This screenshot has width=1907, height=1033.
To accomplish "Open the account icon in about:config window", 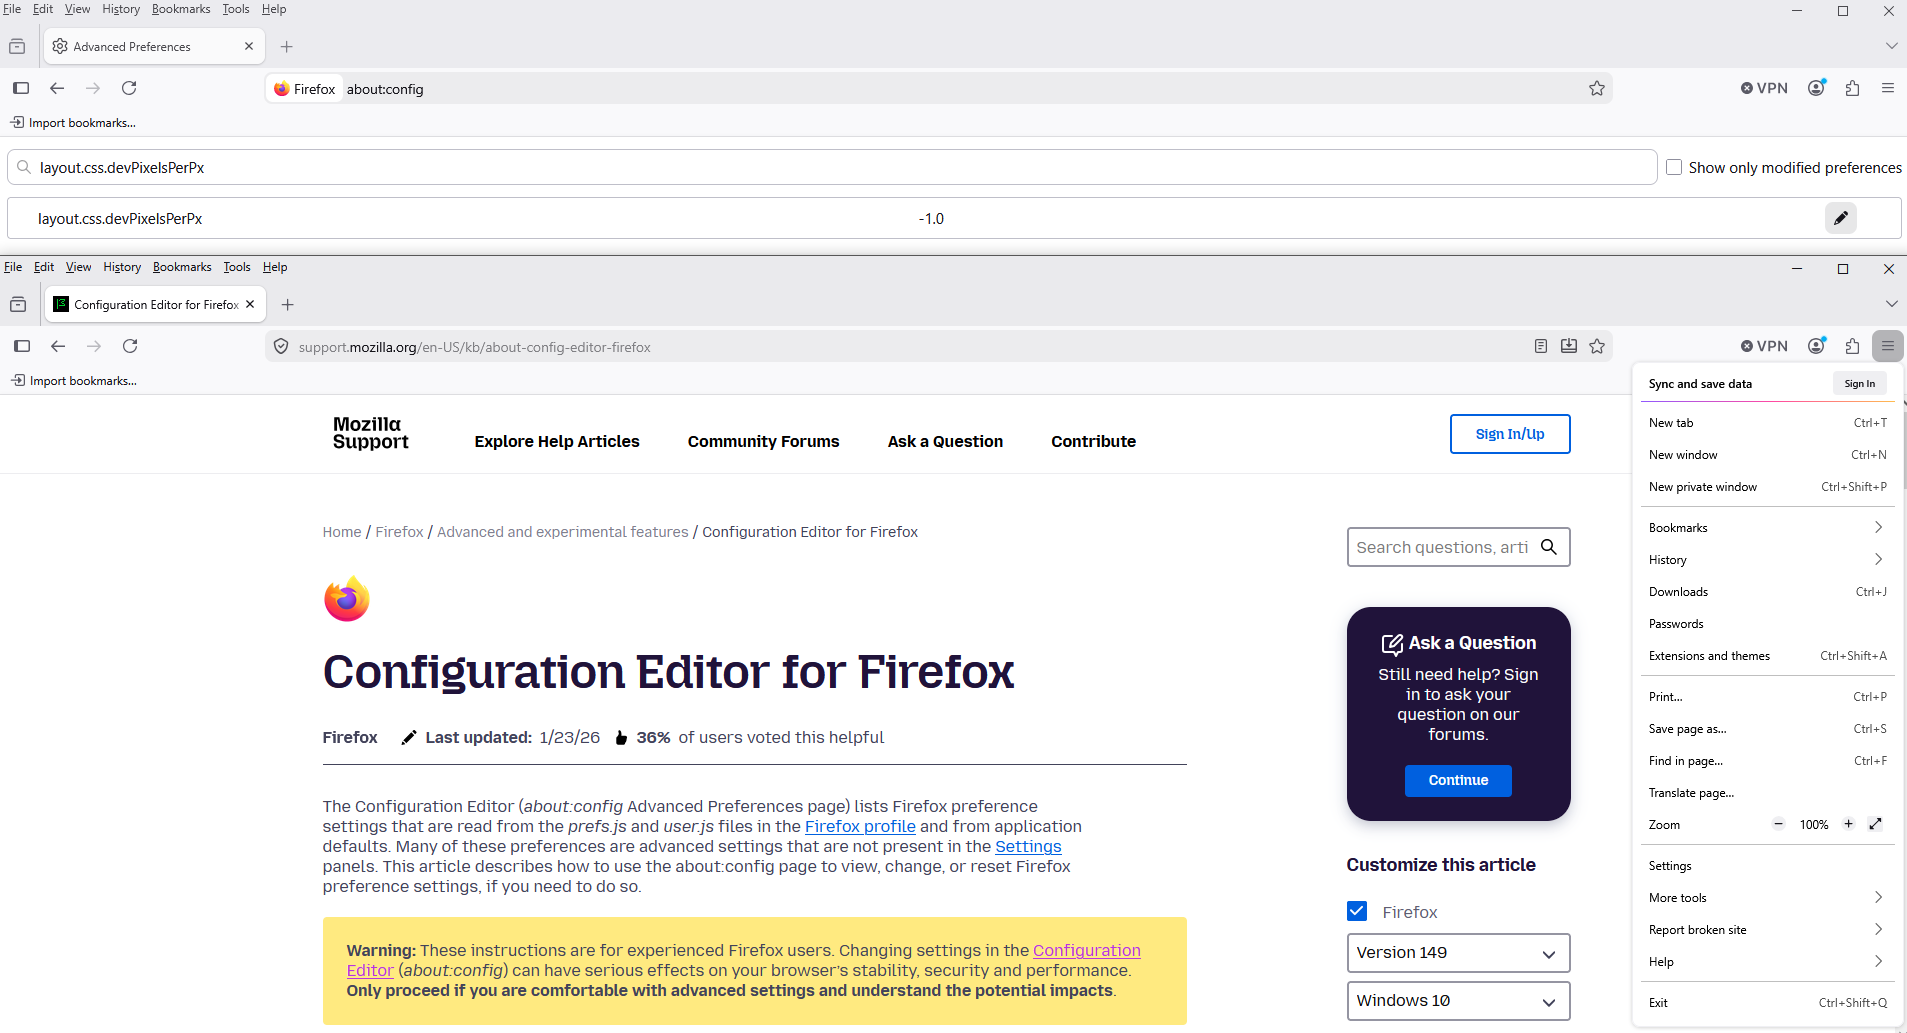I will (1817, 88).
